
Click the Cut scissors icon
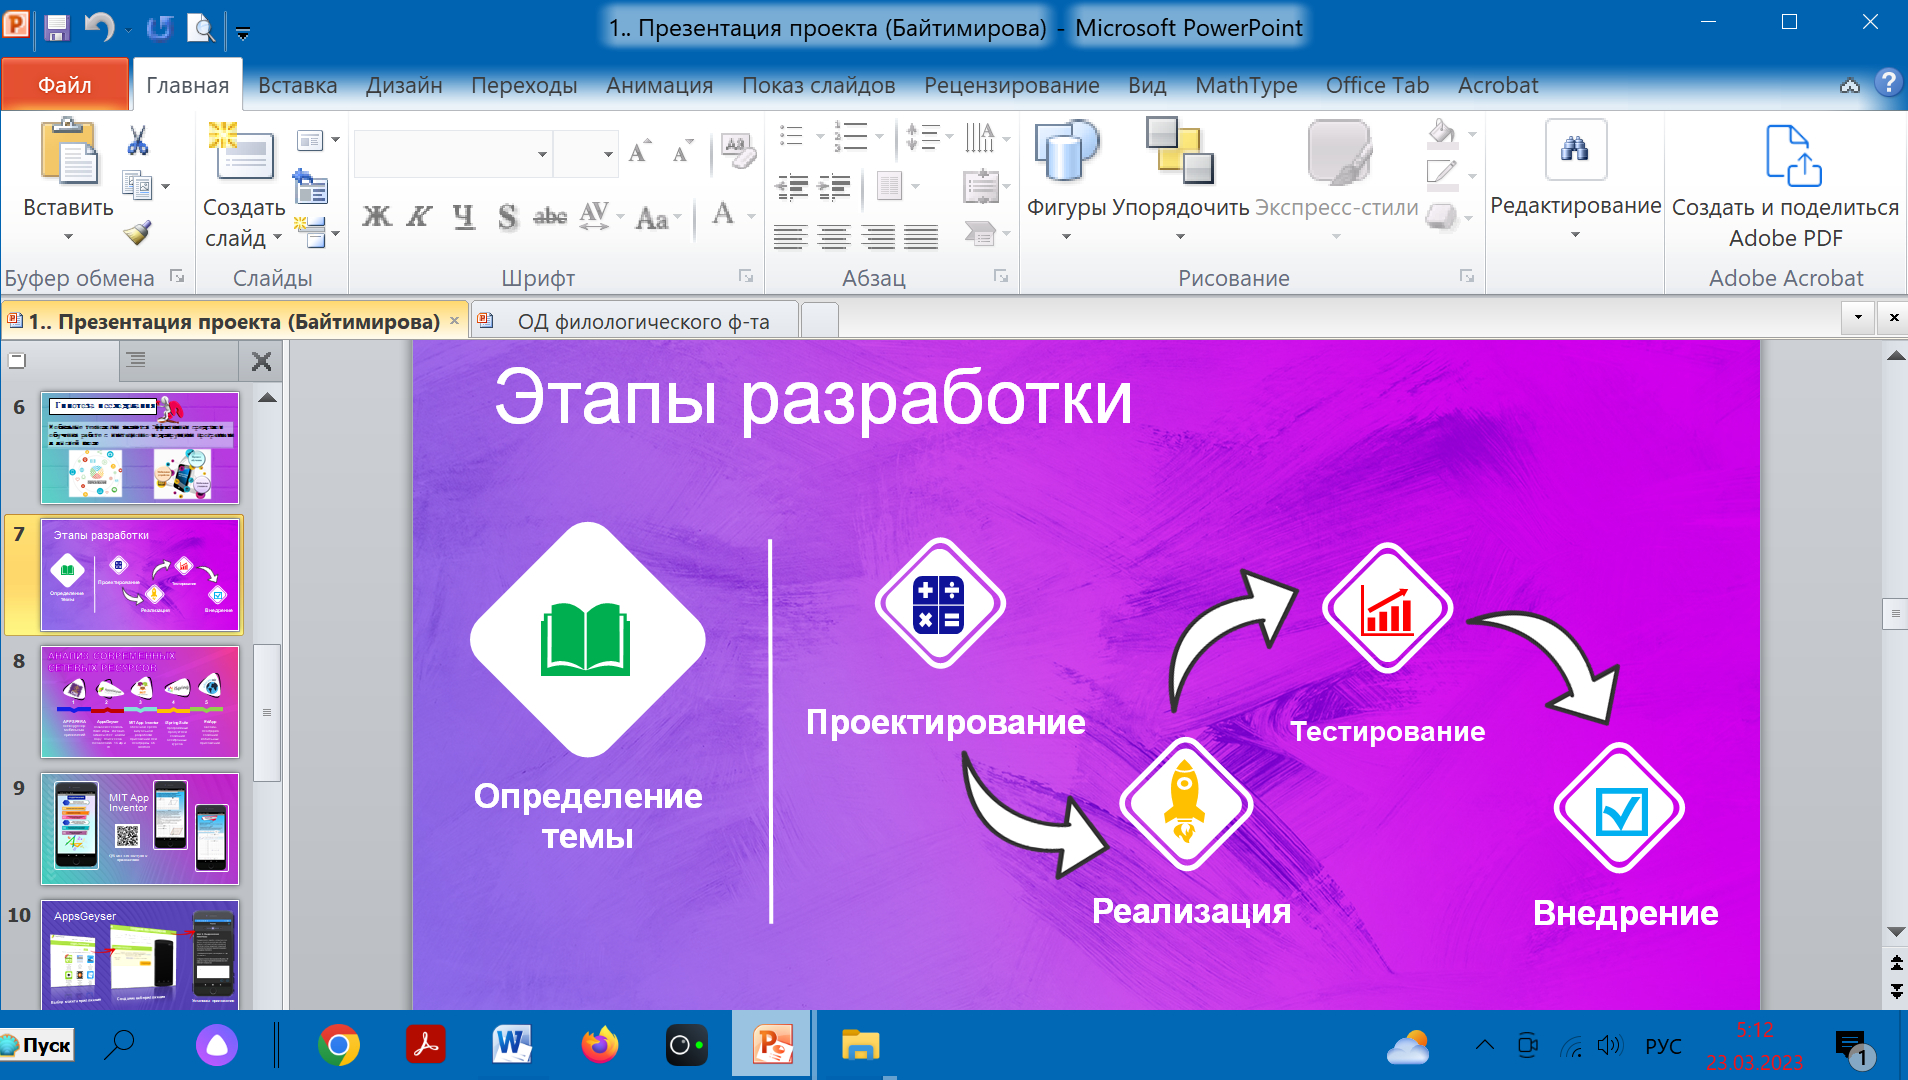(138, 141)
